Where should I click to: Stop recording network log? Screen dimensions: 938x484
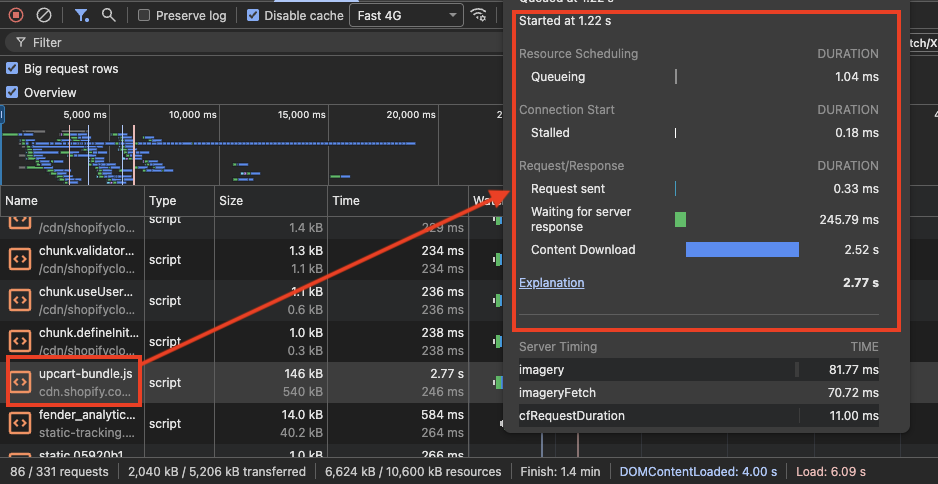(x=16, y=15)
